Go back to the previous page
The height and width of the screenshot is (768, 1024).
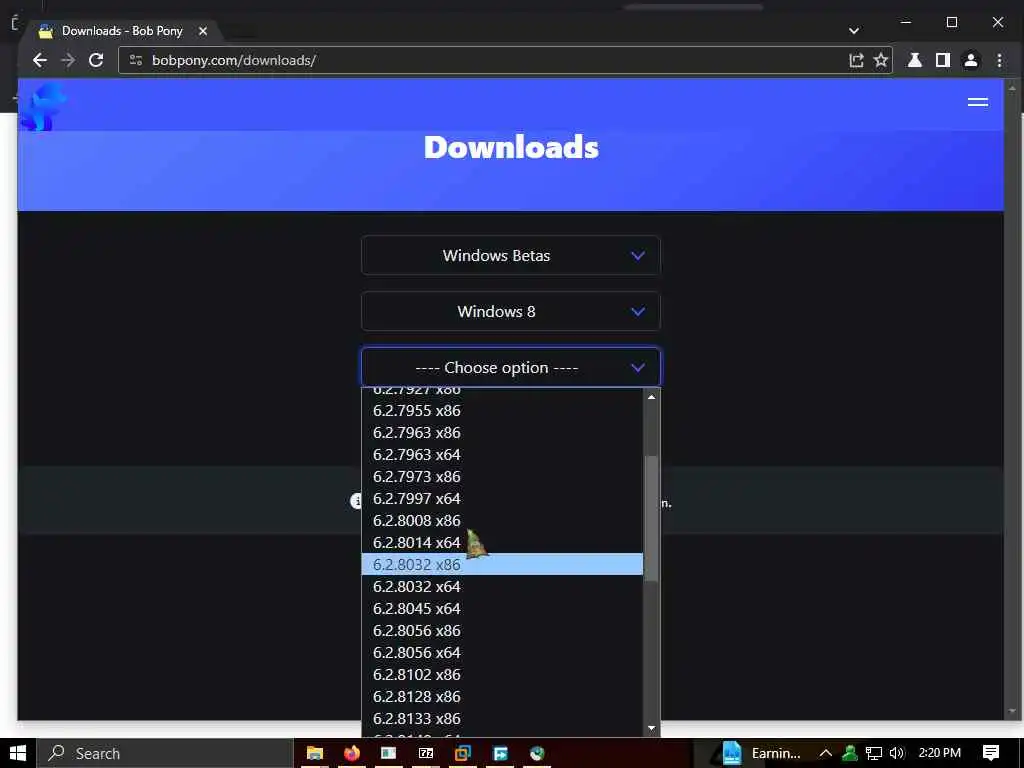(x=40, y=60)
